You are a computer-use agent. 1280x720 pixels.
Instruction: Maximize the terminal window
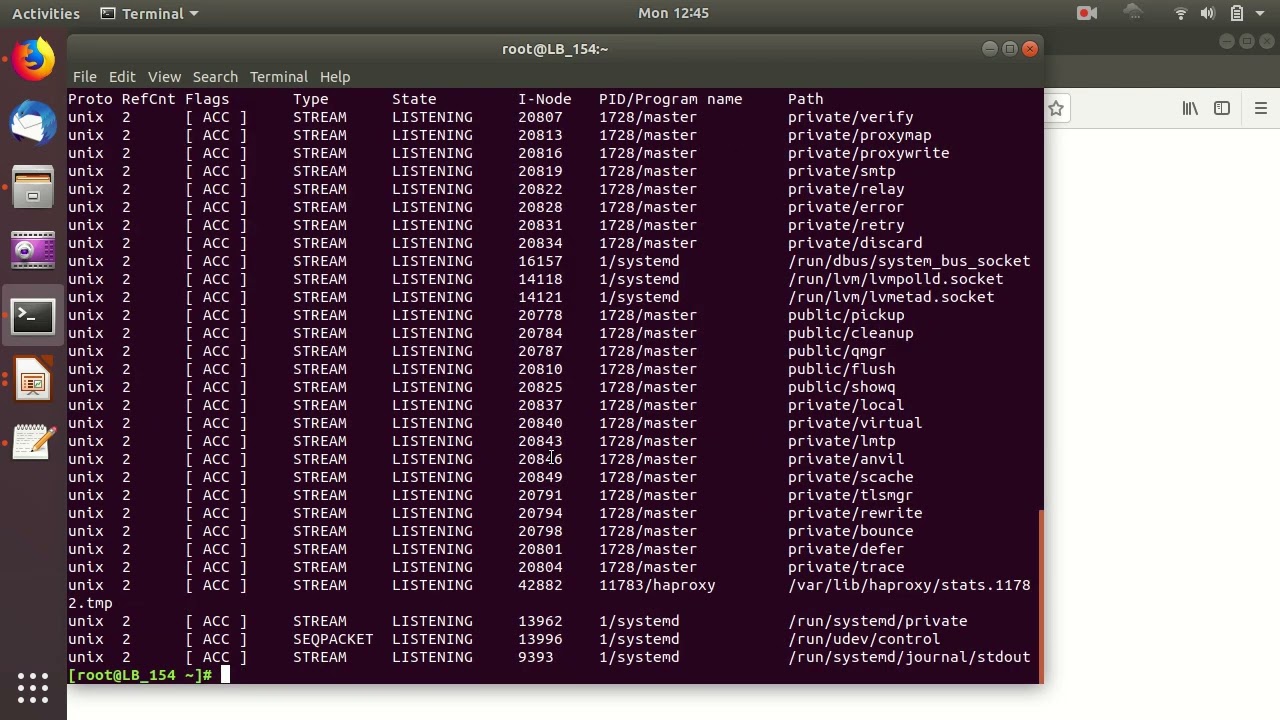coord(1010,49)
